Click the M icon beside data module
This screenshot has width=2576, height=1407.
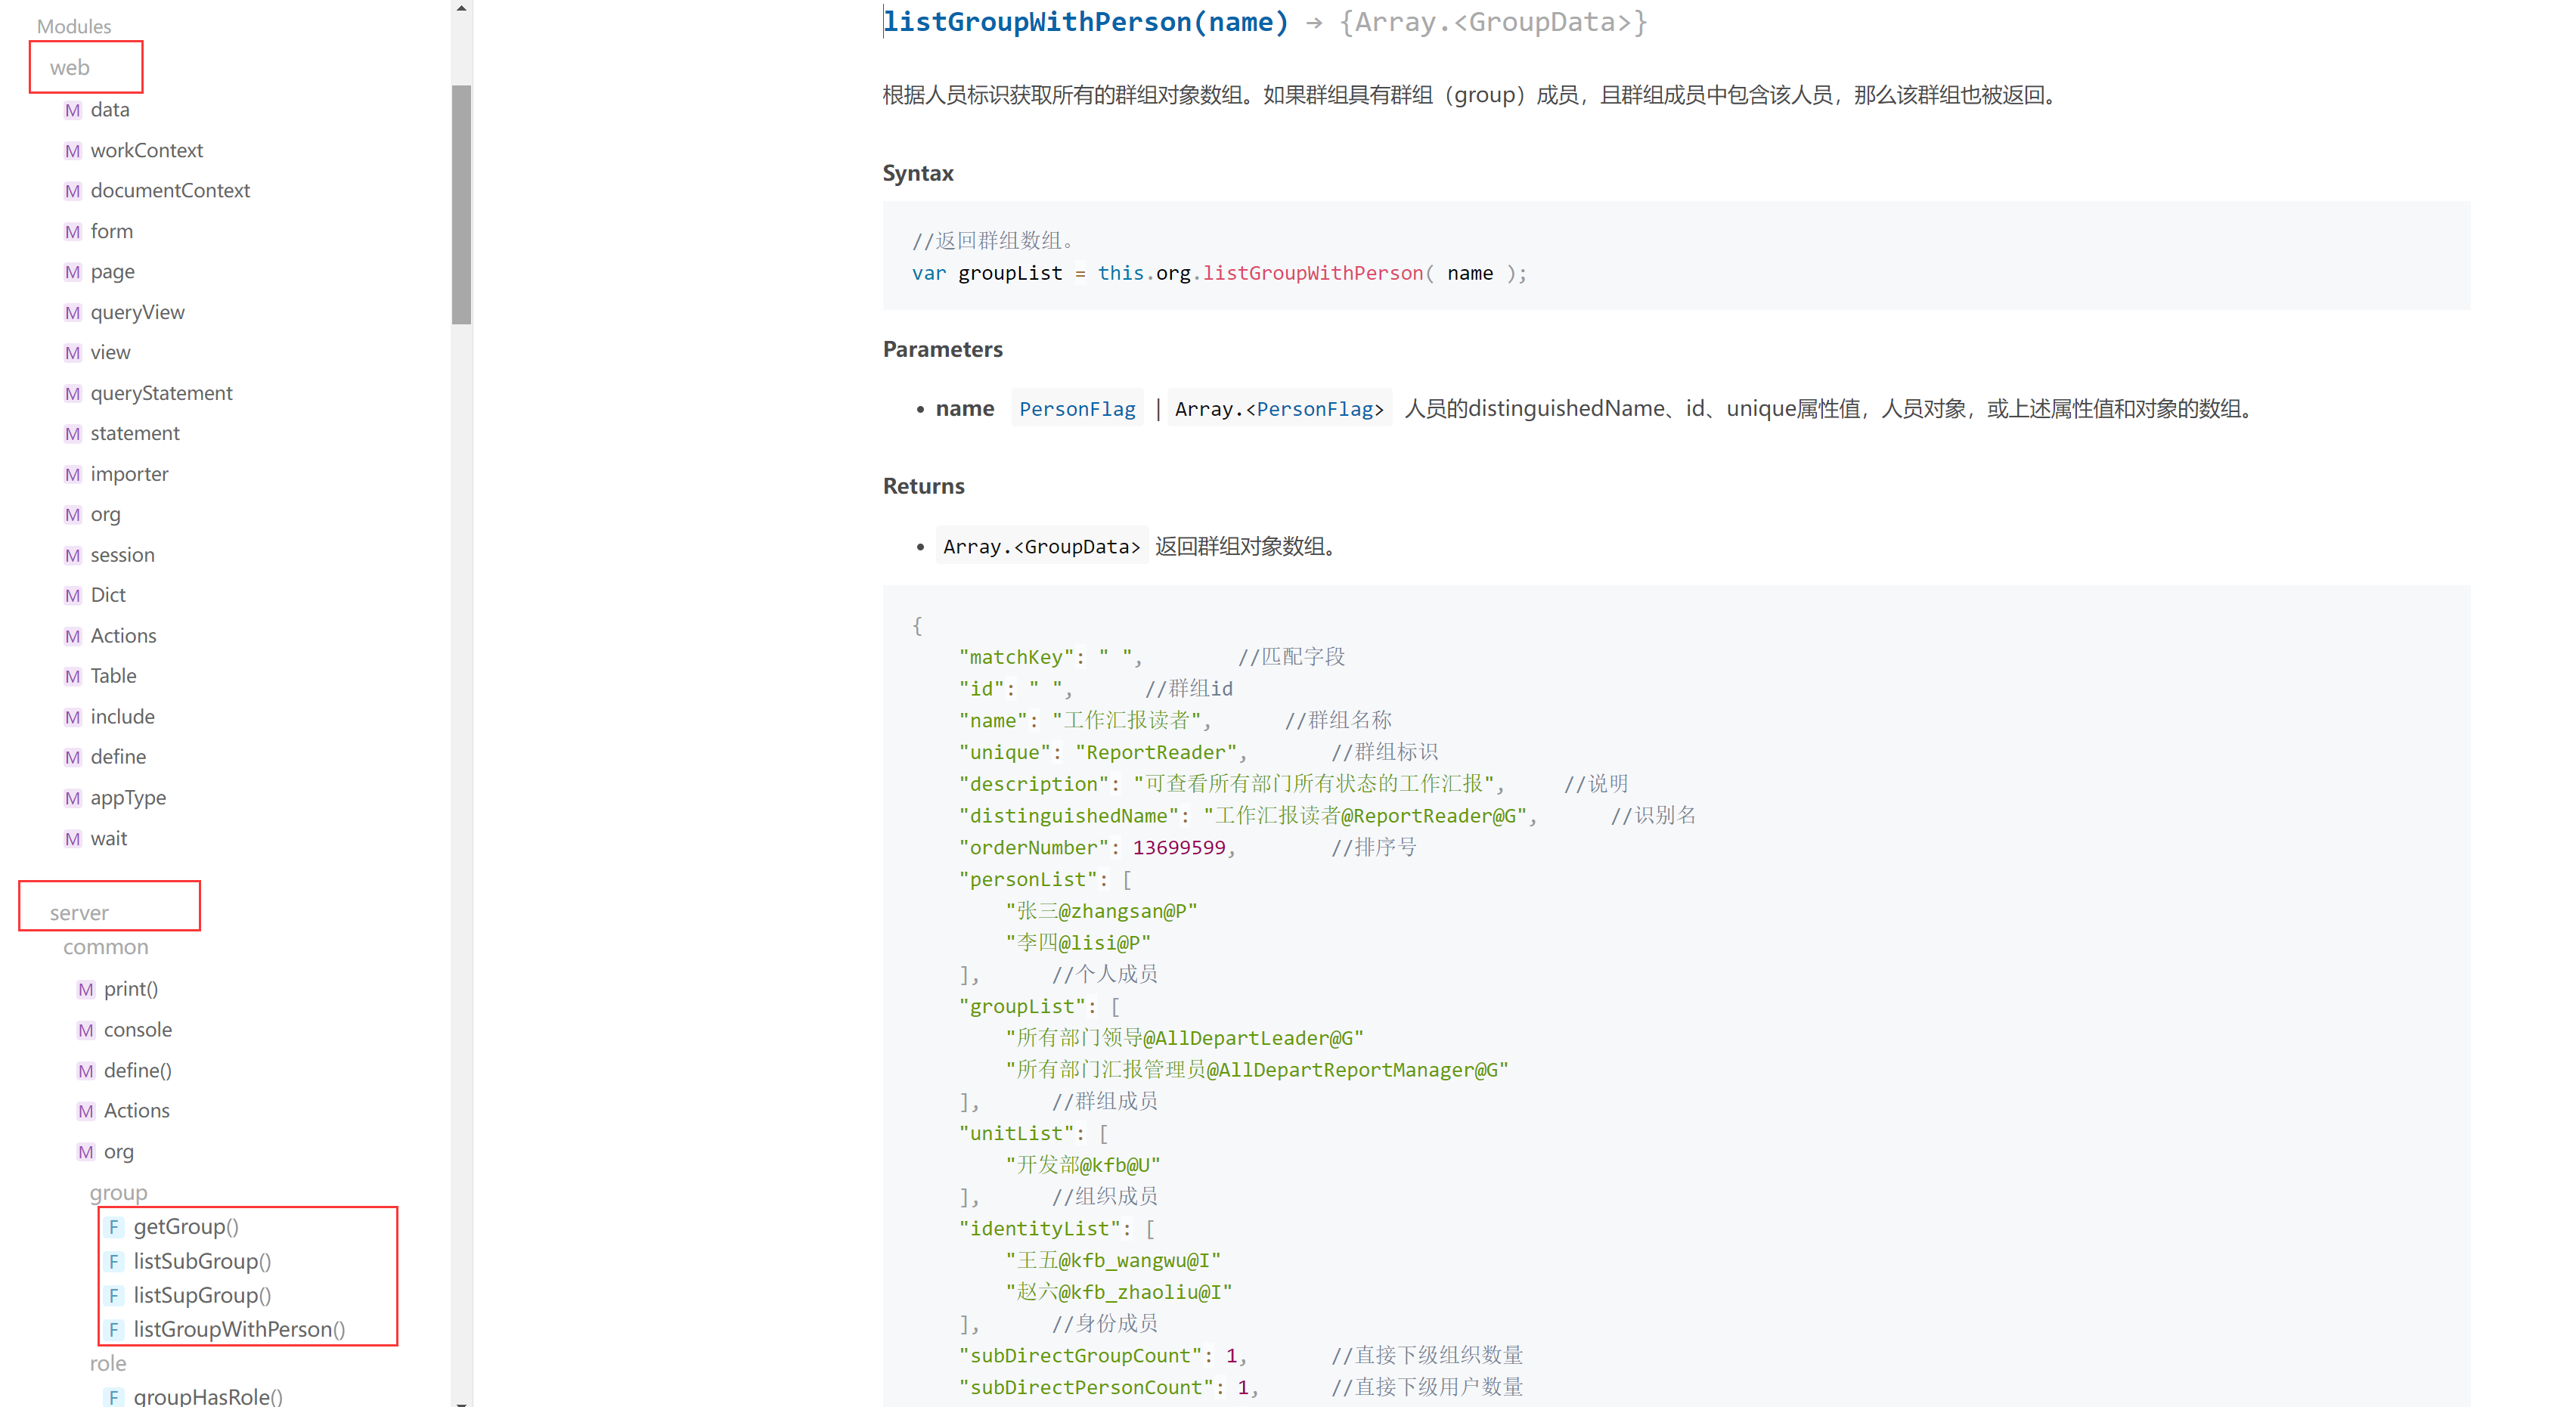click(72, 110)
